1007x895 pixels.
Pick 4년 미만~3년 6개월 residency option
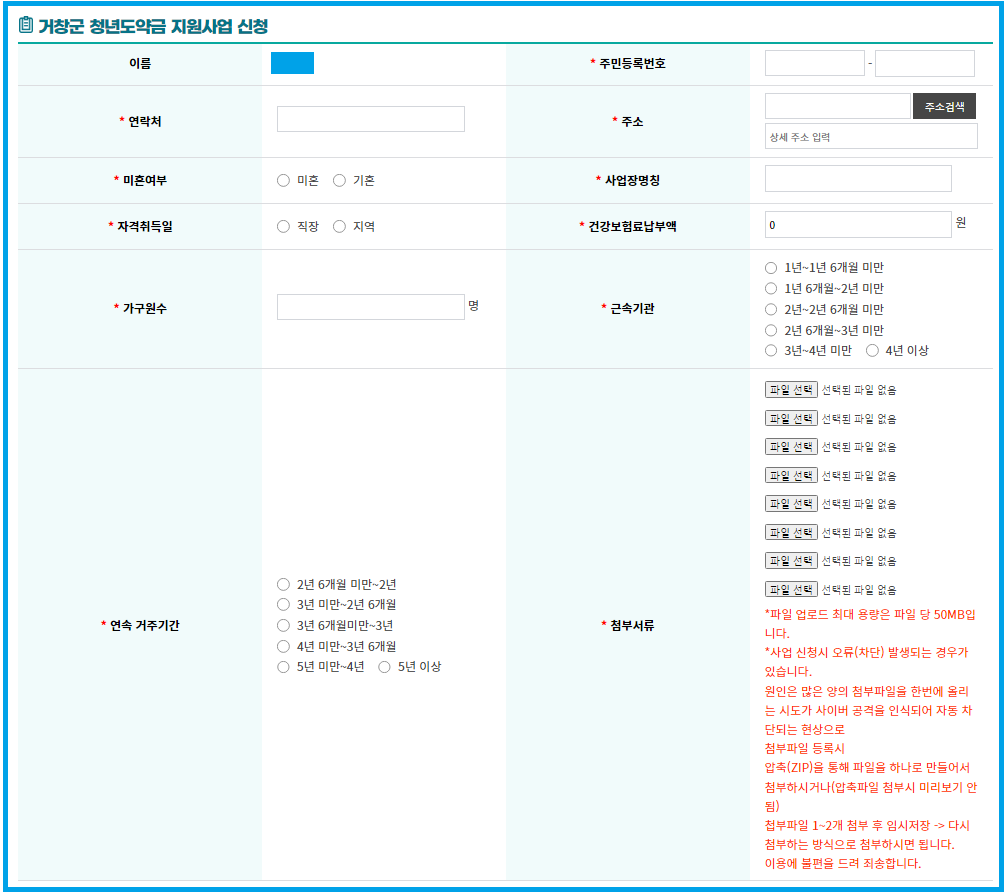coord(282,646)
